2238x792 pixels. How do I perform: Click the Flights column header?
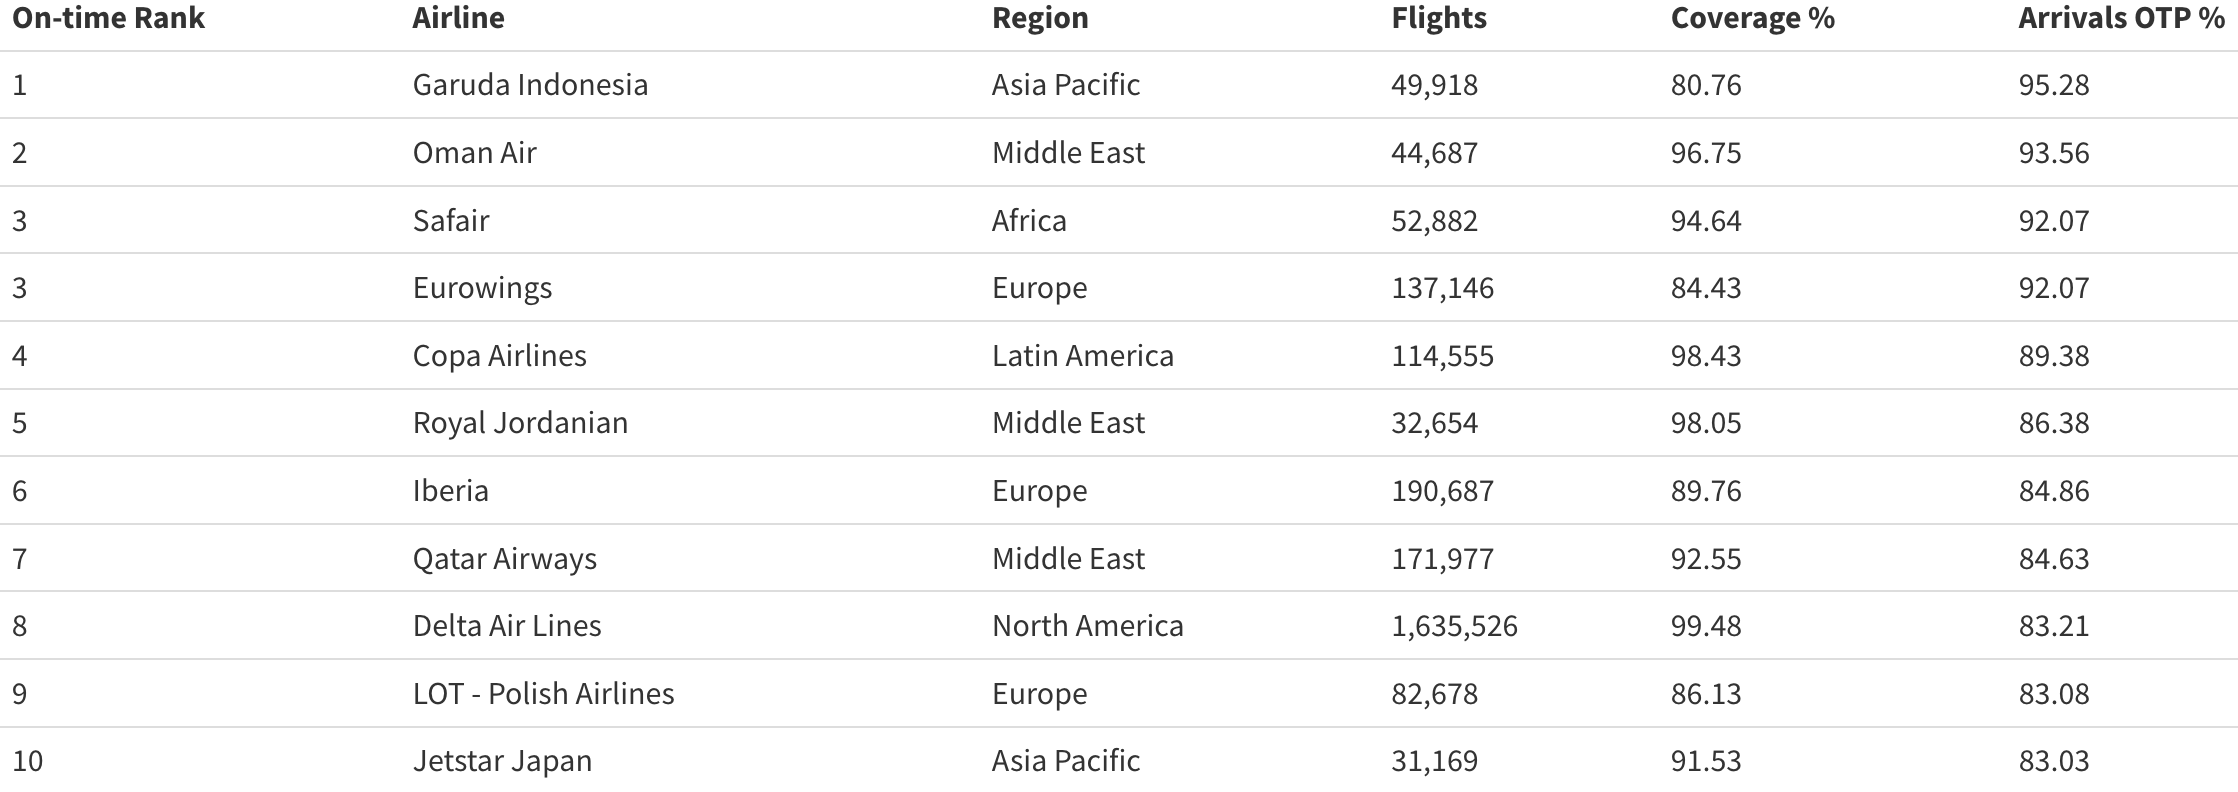pos(1438,18)
